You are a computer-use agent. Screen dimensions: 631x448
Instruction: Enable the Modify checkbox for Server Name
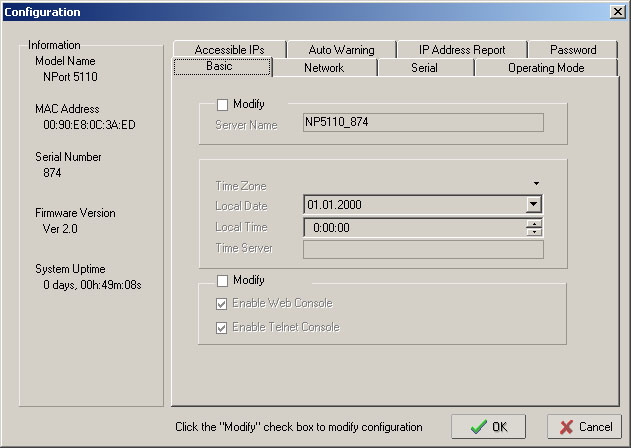[x=222, y=104]
